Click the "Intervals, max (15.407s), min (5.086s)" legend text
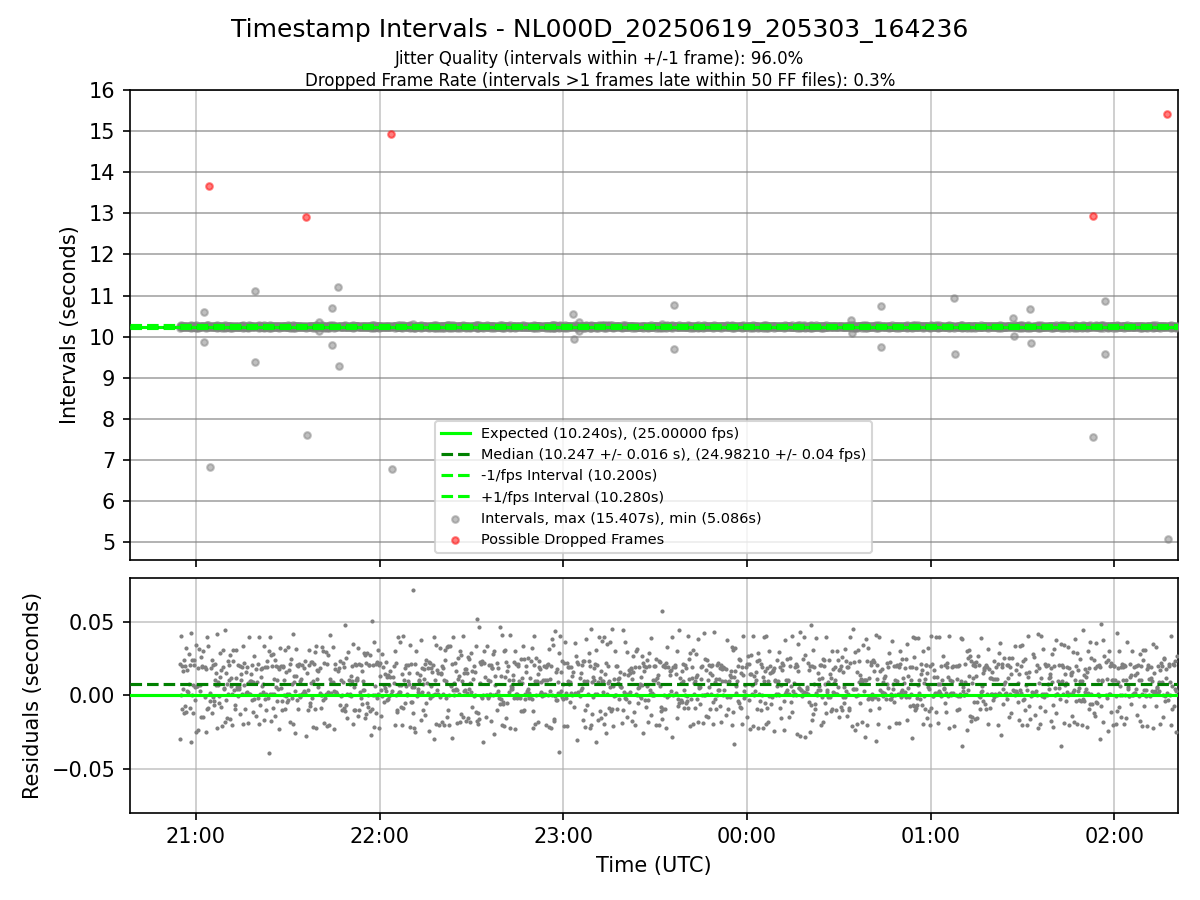The height and width of the screenshot is (900, 1200). click(x=621, y=518)
